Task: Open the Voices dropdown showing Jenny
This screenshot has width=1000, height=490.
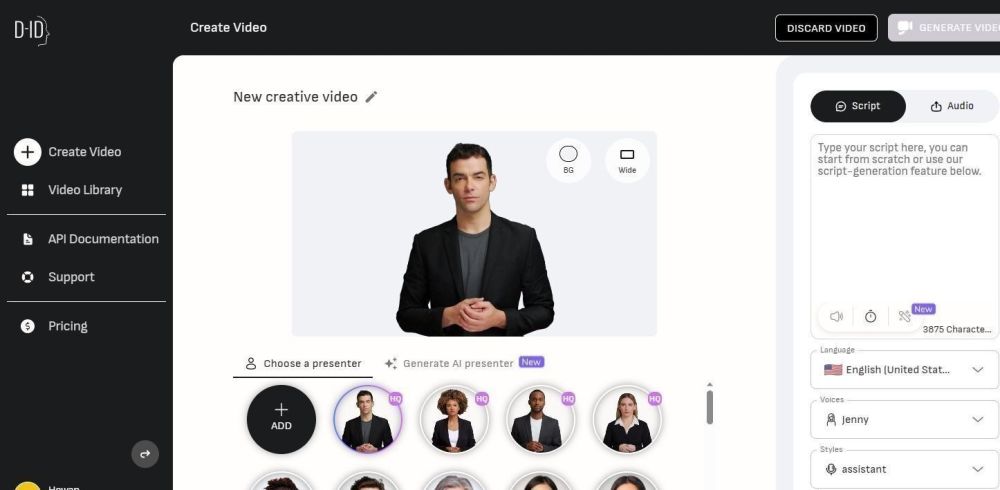Action: [x=904, y=419]
